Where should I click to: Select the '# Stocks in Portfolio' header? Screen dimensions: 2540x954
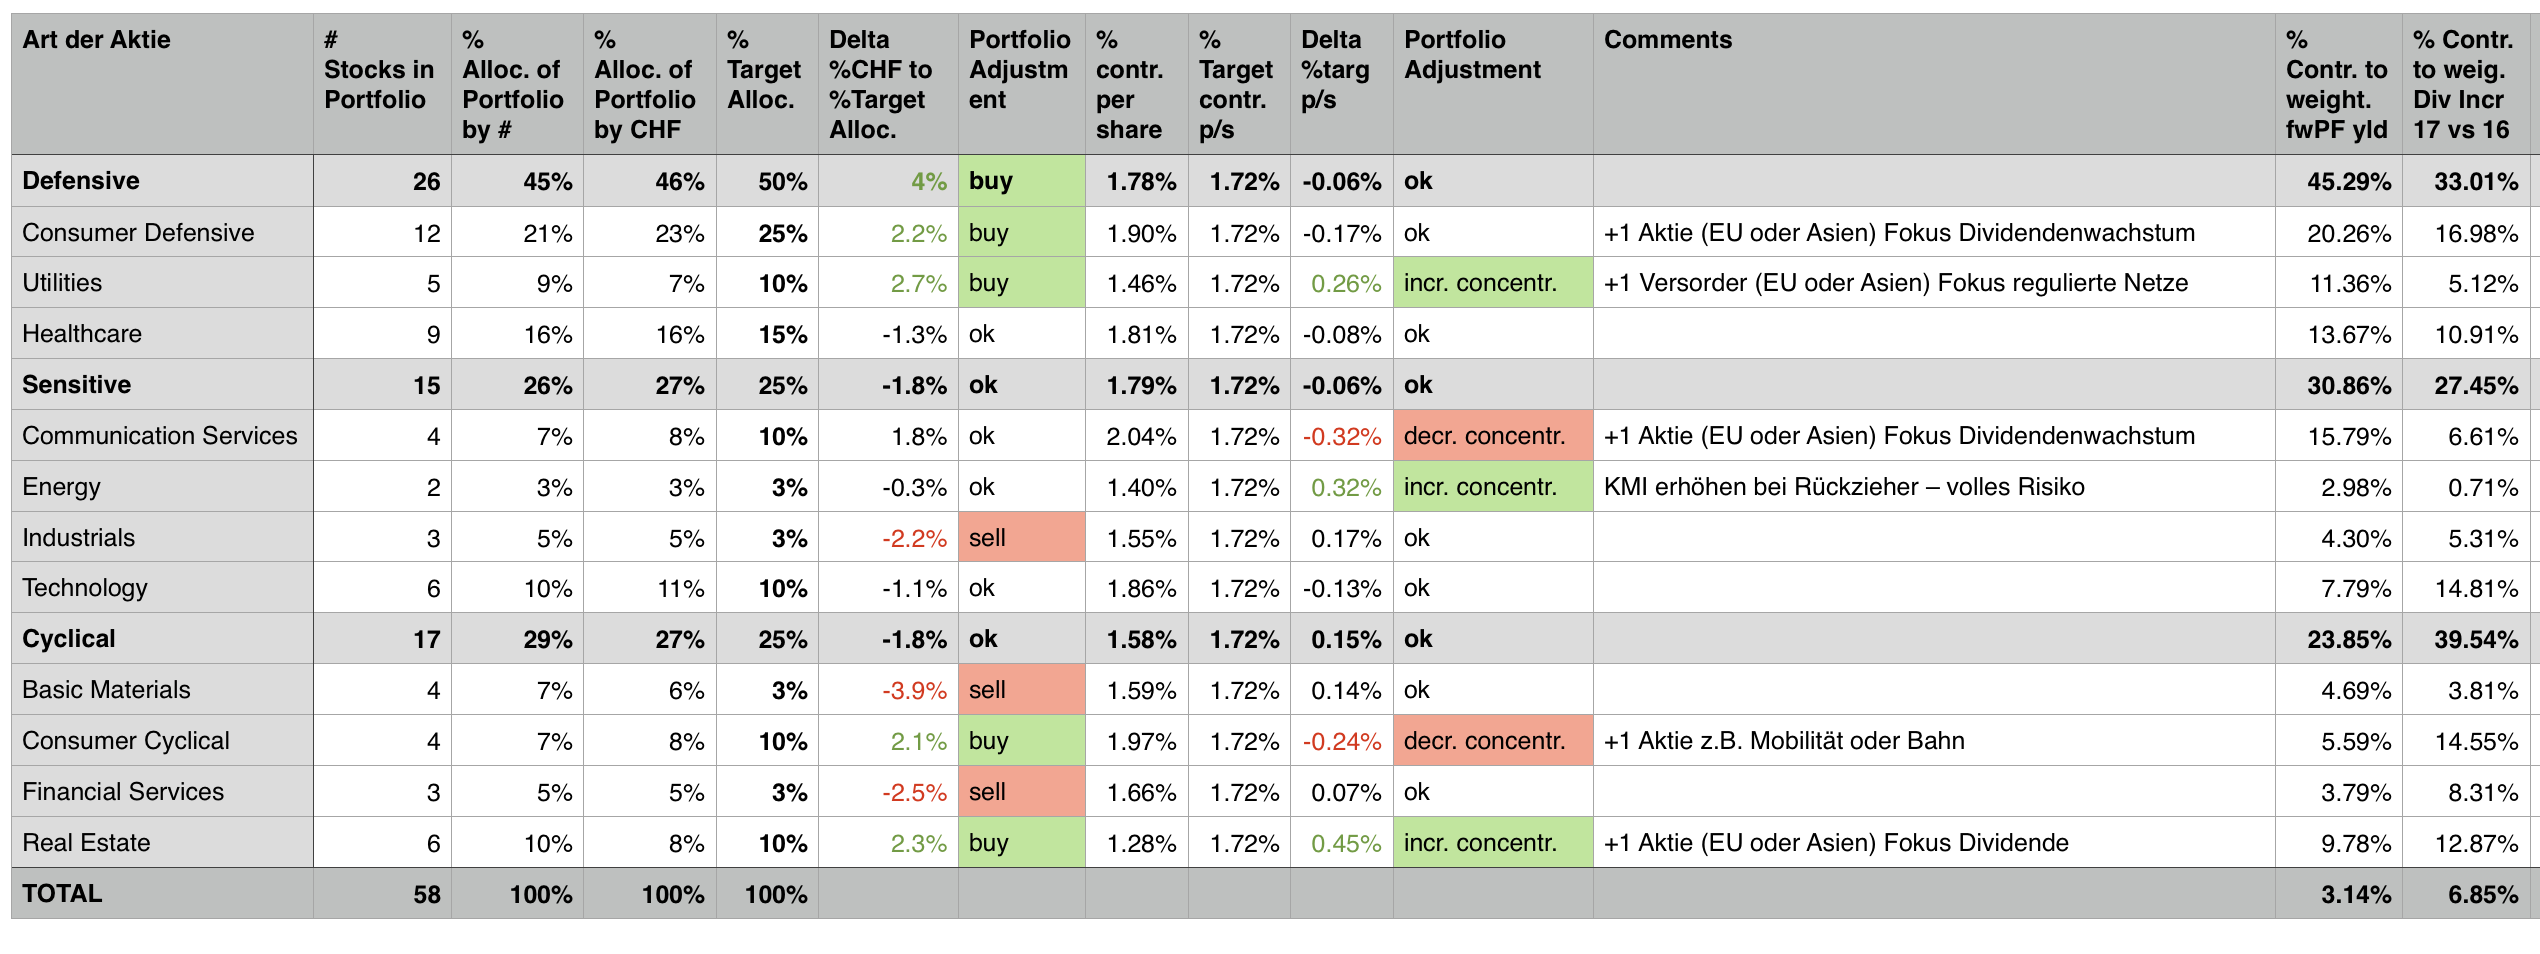(x=379, y=70)
